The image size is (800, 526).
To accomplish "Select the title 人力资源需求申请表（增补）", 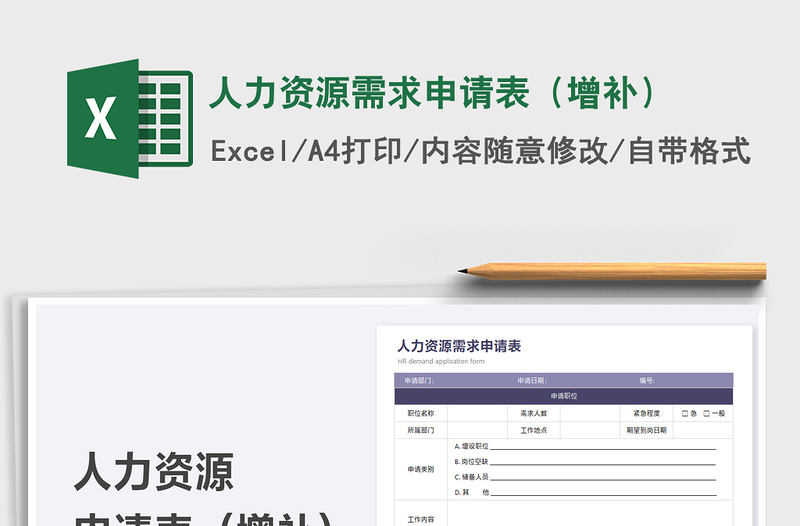I will 433,92.
